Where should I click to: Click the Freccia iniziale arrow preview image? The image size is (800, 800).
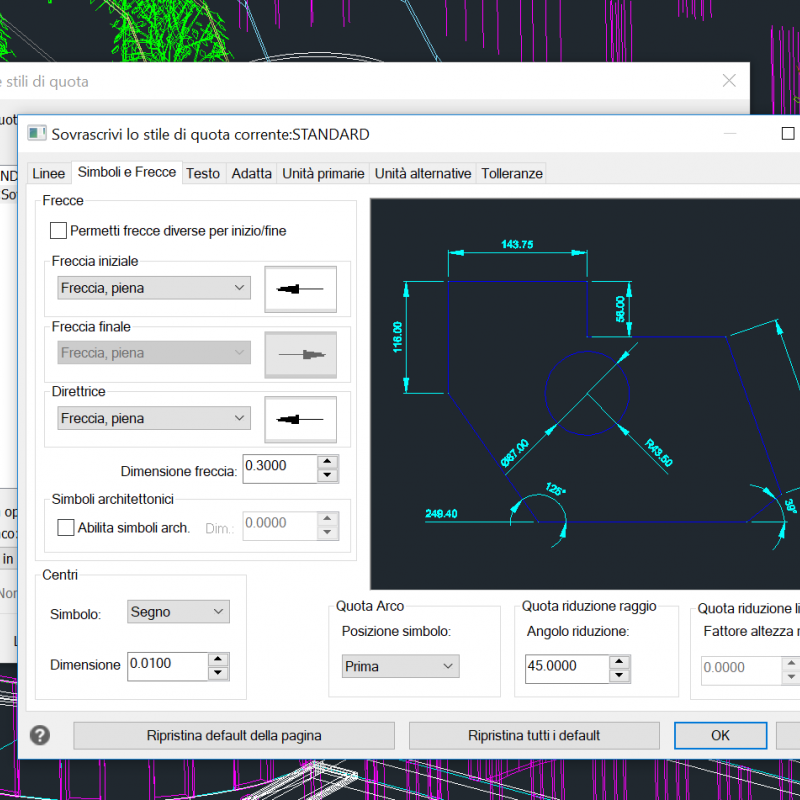pos(300,289)
